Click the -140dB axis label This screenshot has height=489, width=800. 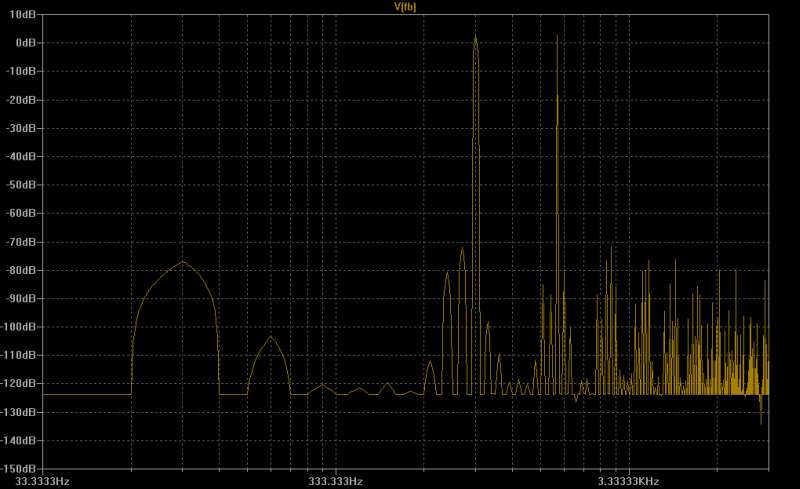pyautogui.click(x=19, y=441)
